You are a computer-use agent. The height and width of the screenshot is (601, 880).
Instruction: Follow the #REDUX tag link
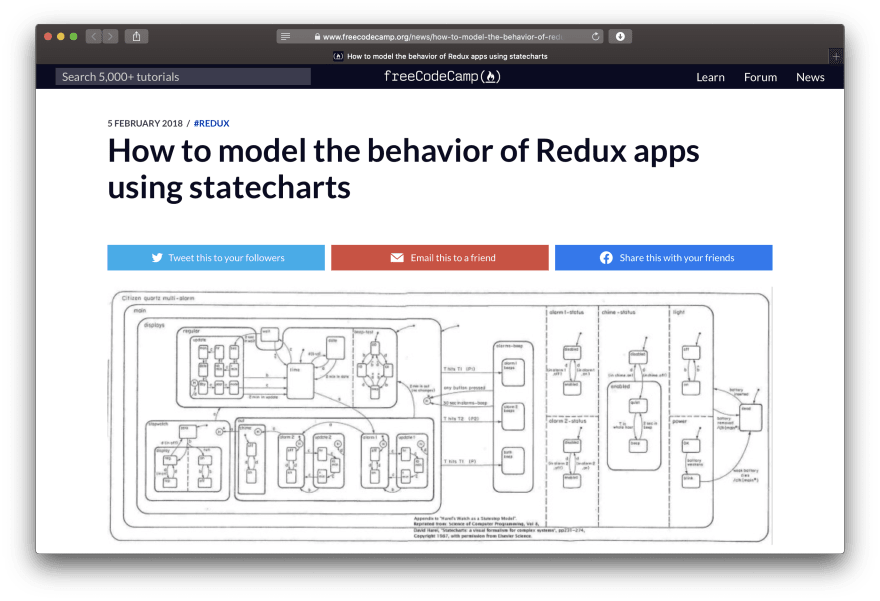(212, 123)
